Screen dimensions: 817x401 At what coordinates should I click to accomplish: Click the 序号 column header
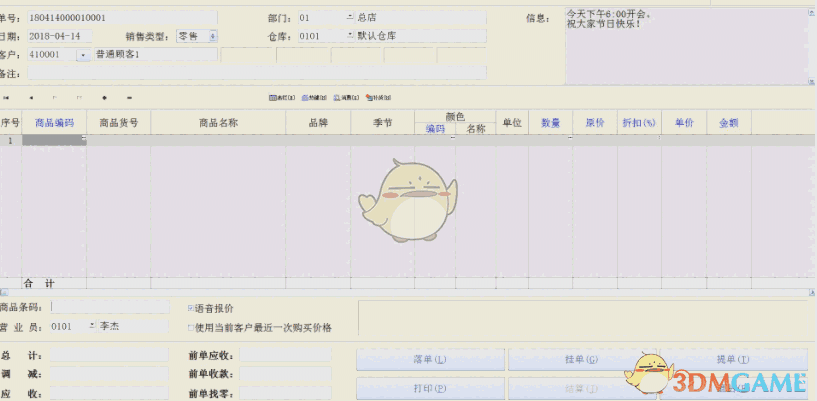(x=10, y=123)
